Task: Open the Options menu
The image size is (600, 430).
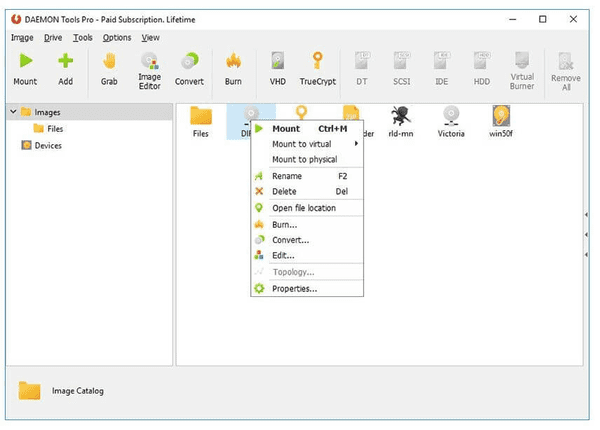Action: [x=117, y=37]
